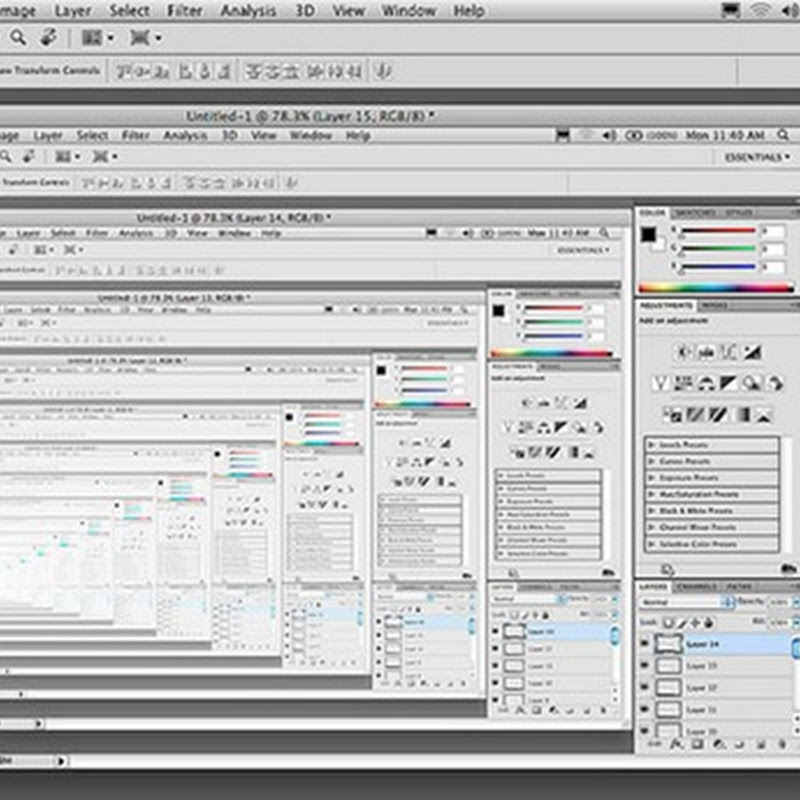Click the Invert icon in the largest Adjustments panel
Image resolution: width=800 pixels, height=800 pixels.
click(672, 415)
